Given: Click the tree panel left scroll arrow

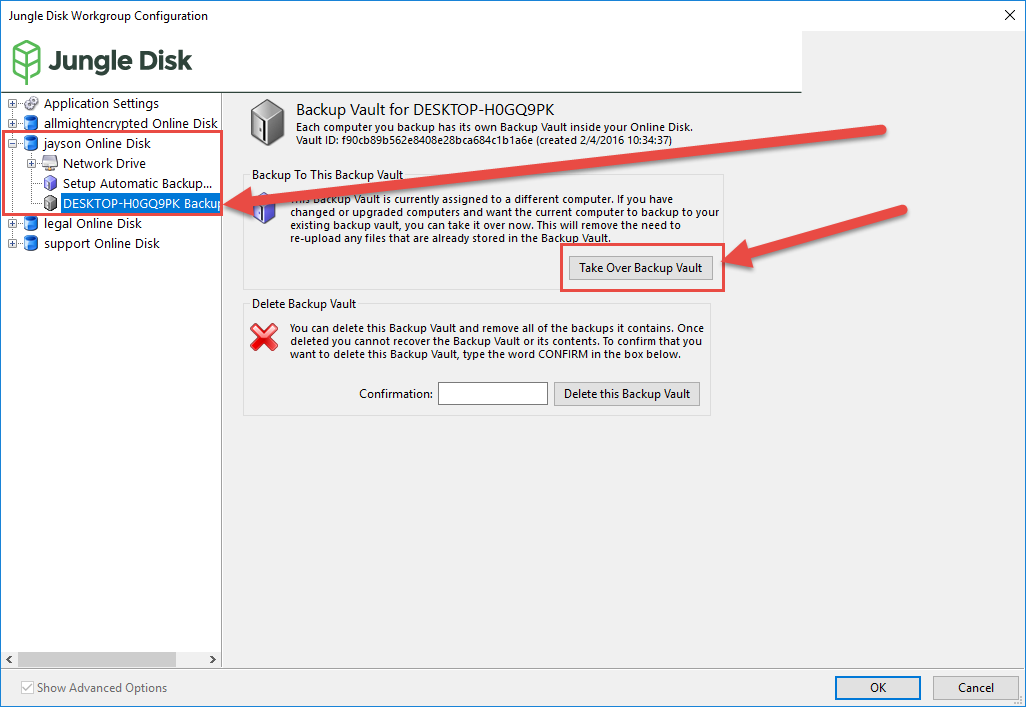Looking at the screenshot, I should point(9,659).
